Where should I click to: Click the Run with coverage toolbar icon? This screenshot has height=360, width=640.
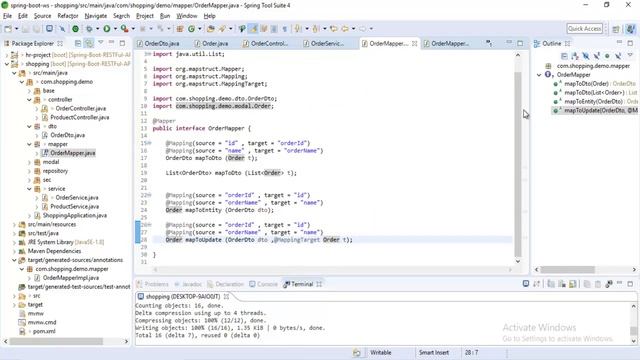pyautogui.click(x=124, y=29)
